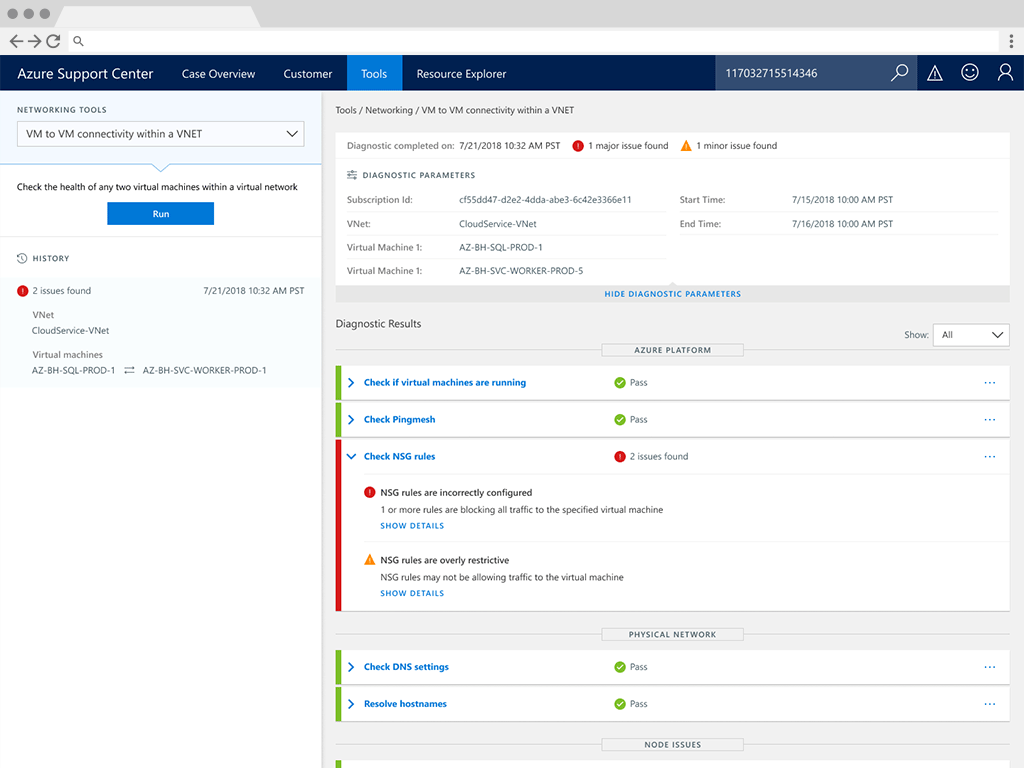Open the Check DNS settings link
Image resolution: width=1024 pixels, height=768 pixels.
pyautogui.click(x=406, y=667)
